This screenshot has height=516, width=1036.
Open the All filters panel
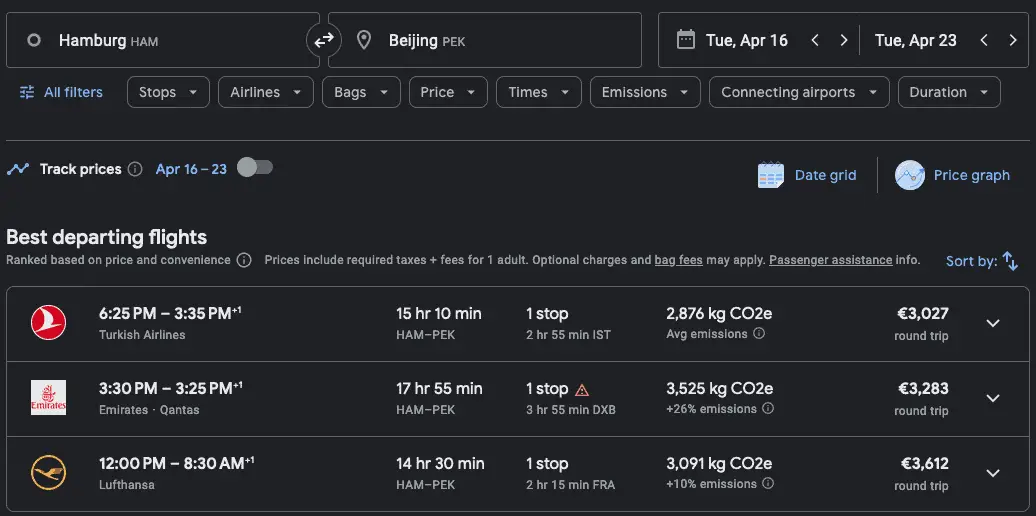[61, 92]
